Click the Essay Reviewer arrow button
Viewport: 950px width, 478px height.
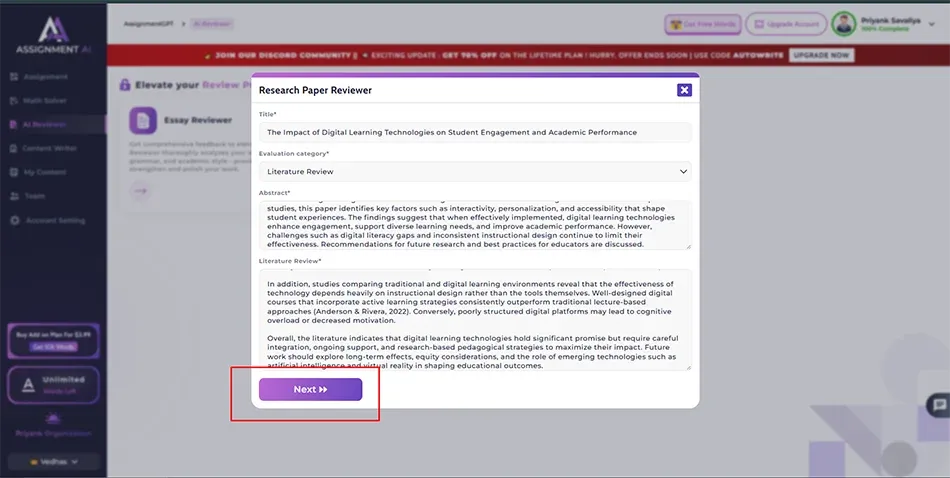click(x=141, y=191)
